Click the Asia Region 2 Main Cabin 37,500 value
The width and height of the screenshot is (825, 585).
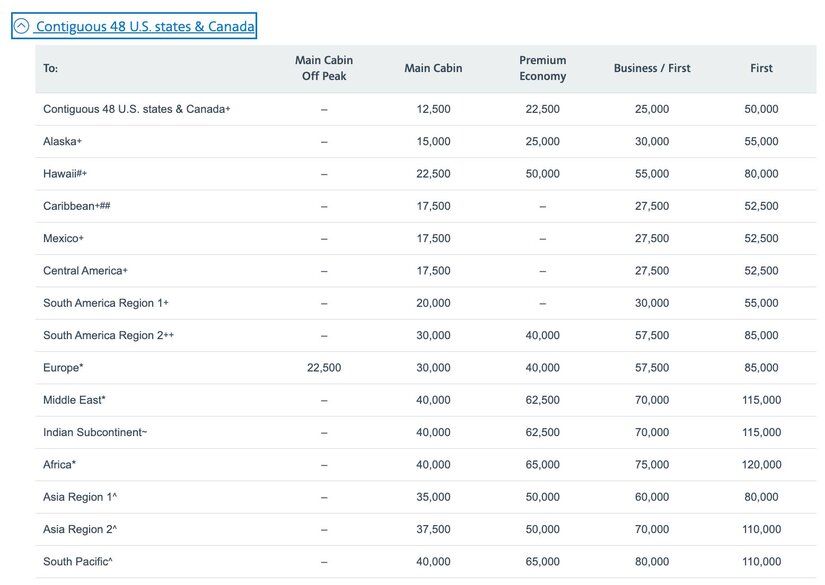pyautogui.click(x=433, y=529)
